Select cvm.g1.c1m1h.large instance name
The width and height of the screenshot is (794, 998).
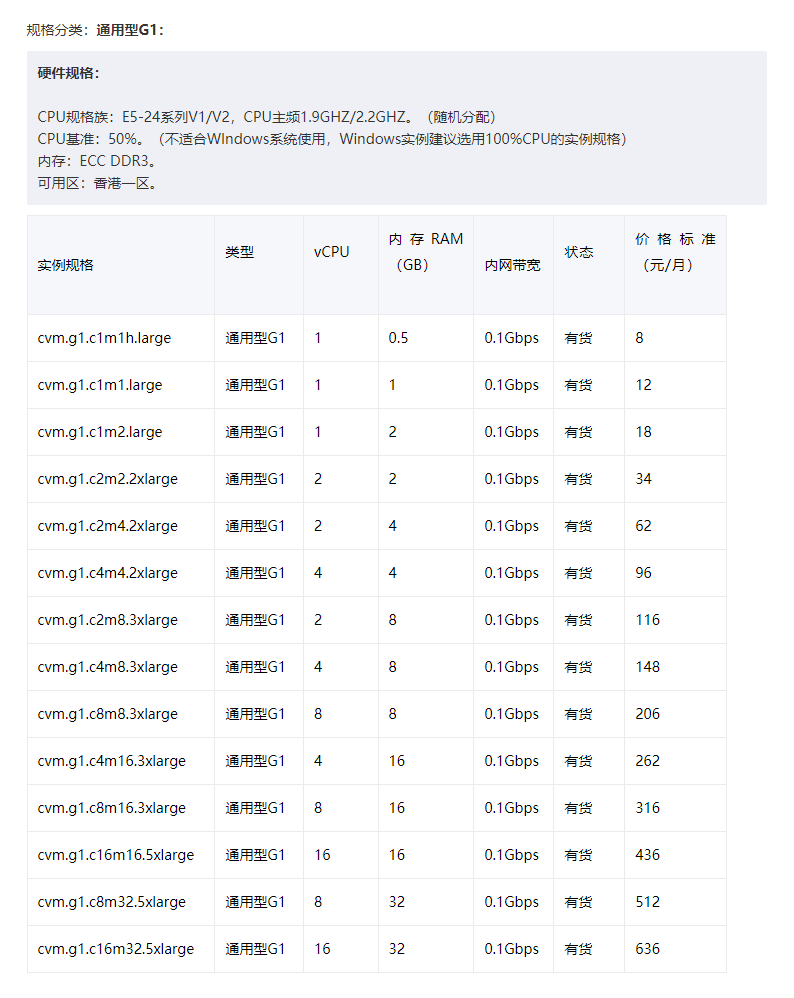[x=104, y=338]
